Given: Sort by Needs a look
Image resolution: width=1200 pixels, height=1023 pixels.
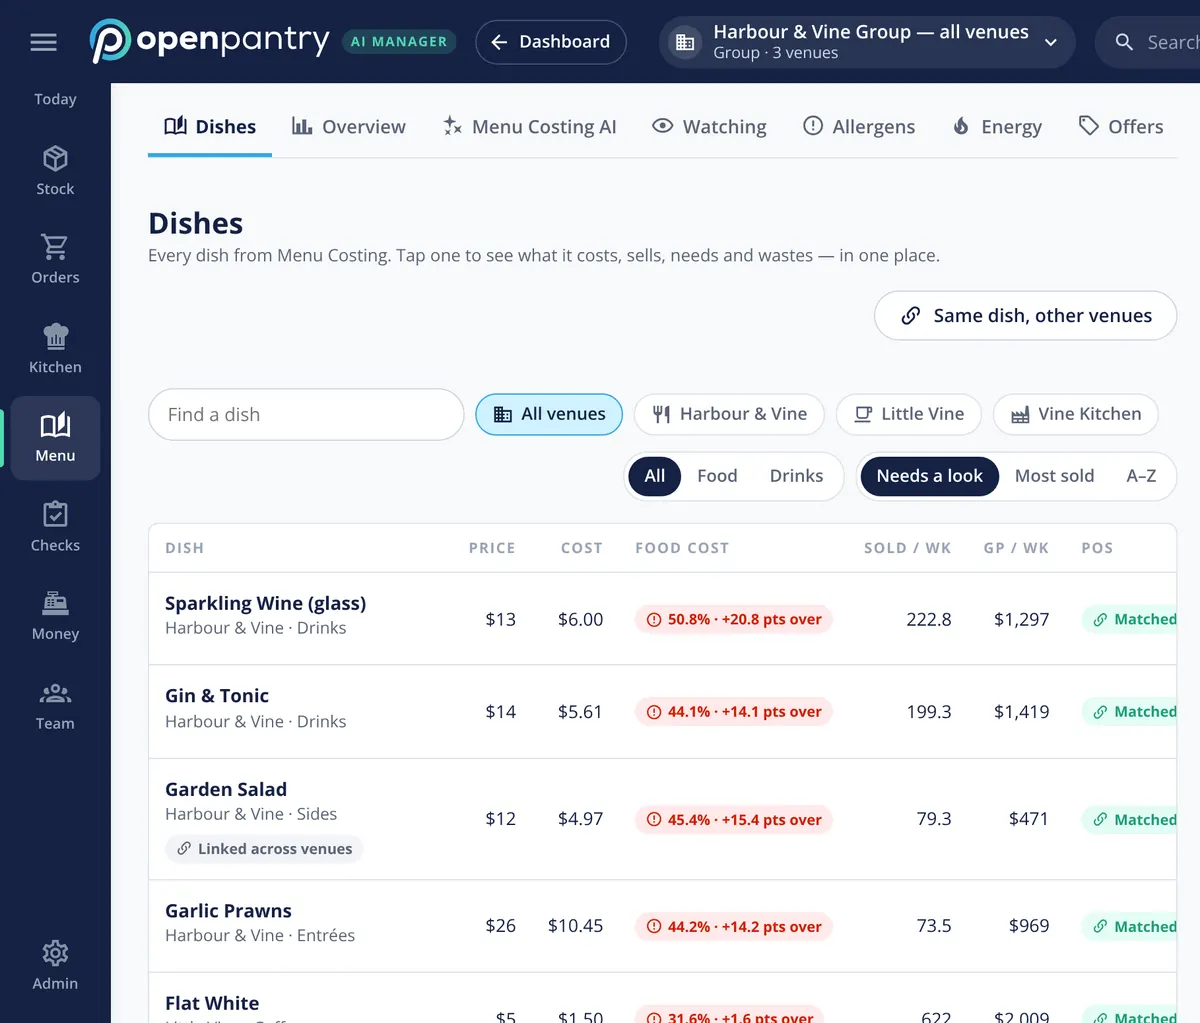Looking at the screenshot, I should click(930, 476).
